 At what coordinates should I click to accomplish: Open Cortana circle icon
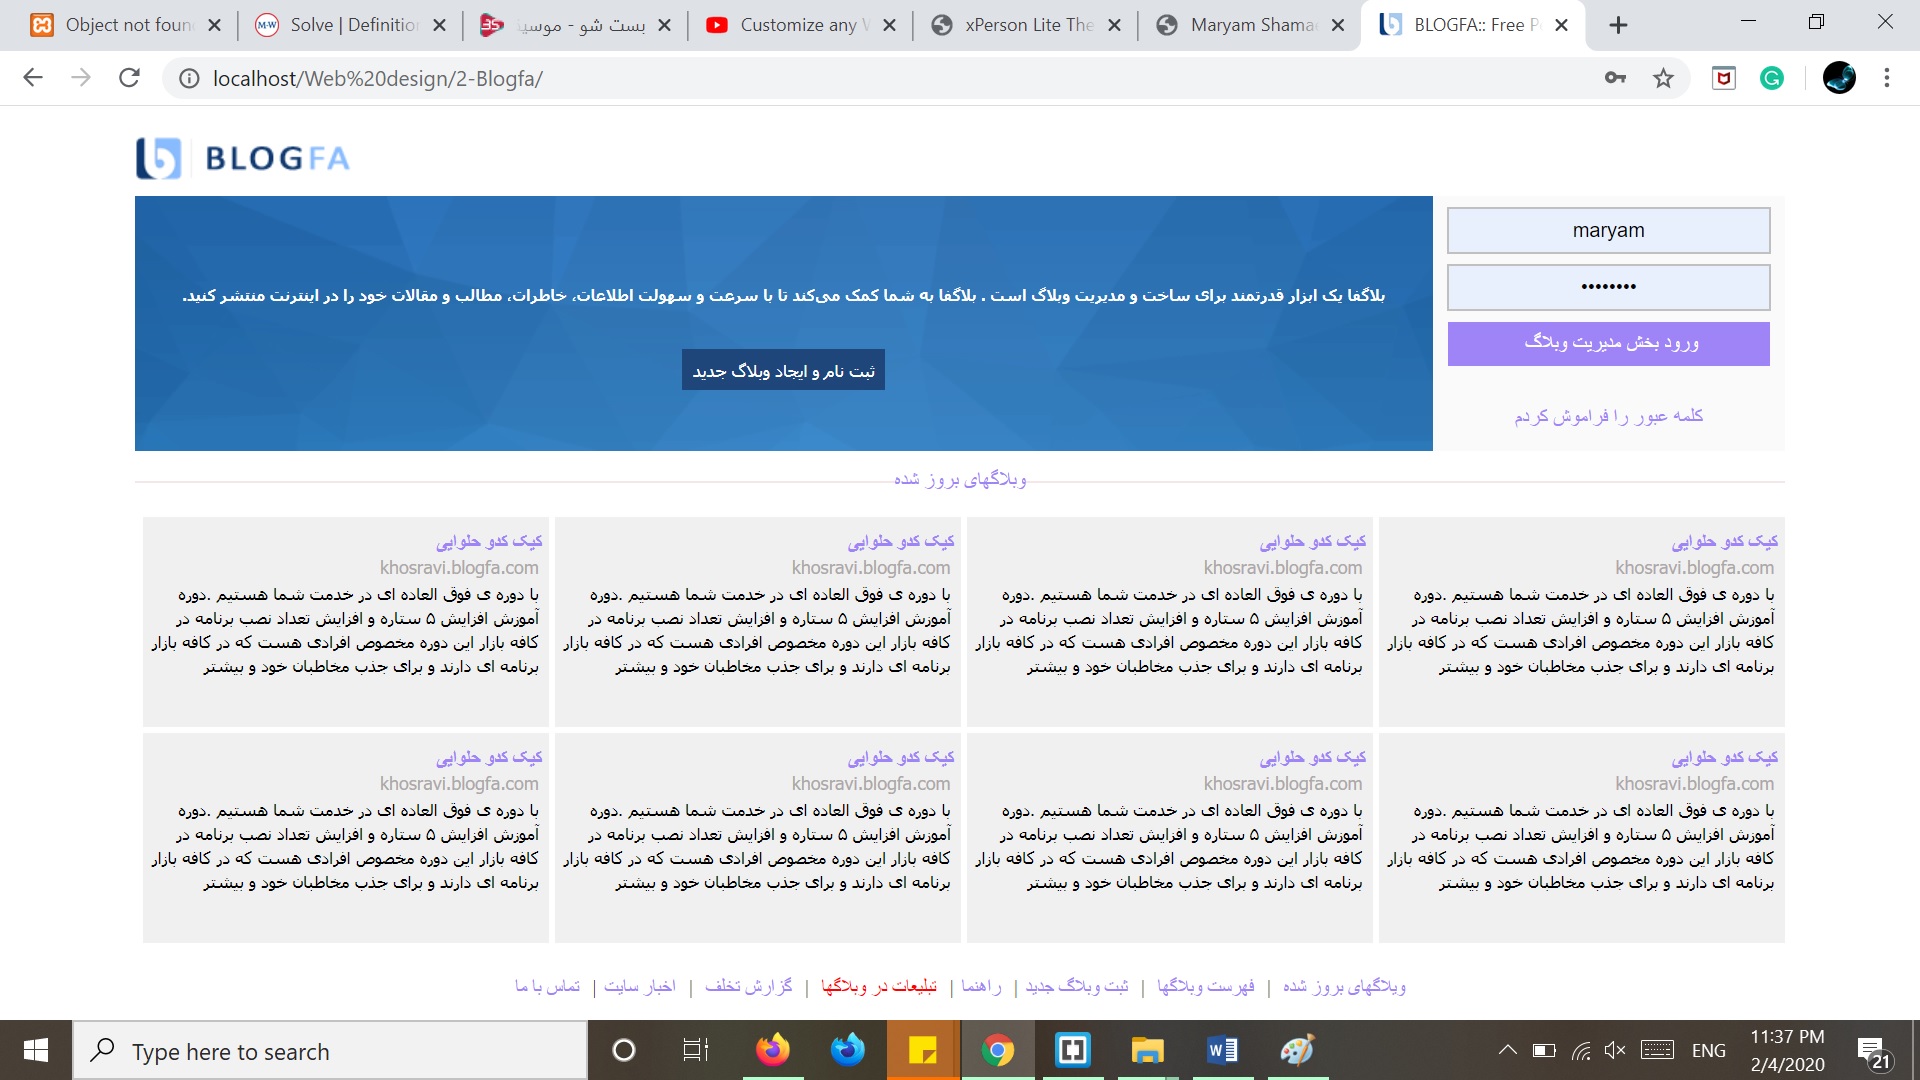623,1050
